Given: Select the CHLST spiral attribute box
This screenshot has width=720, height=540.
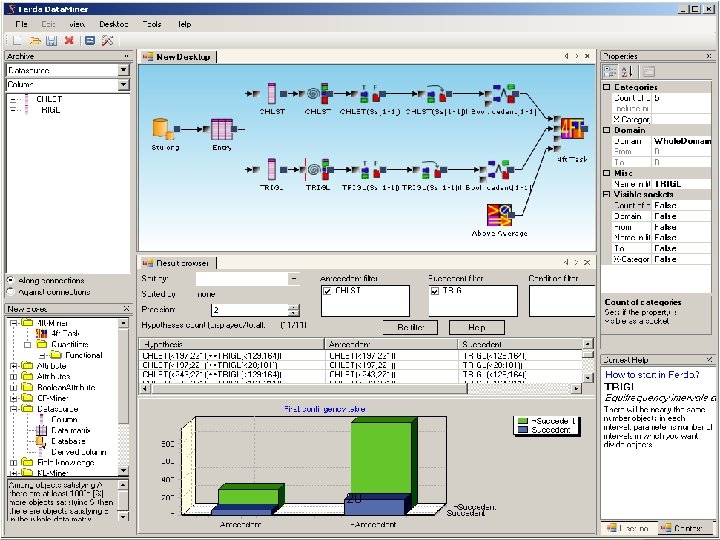Looking at the screenshot, I should point(317,94).
